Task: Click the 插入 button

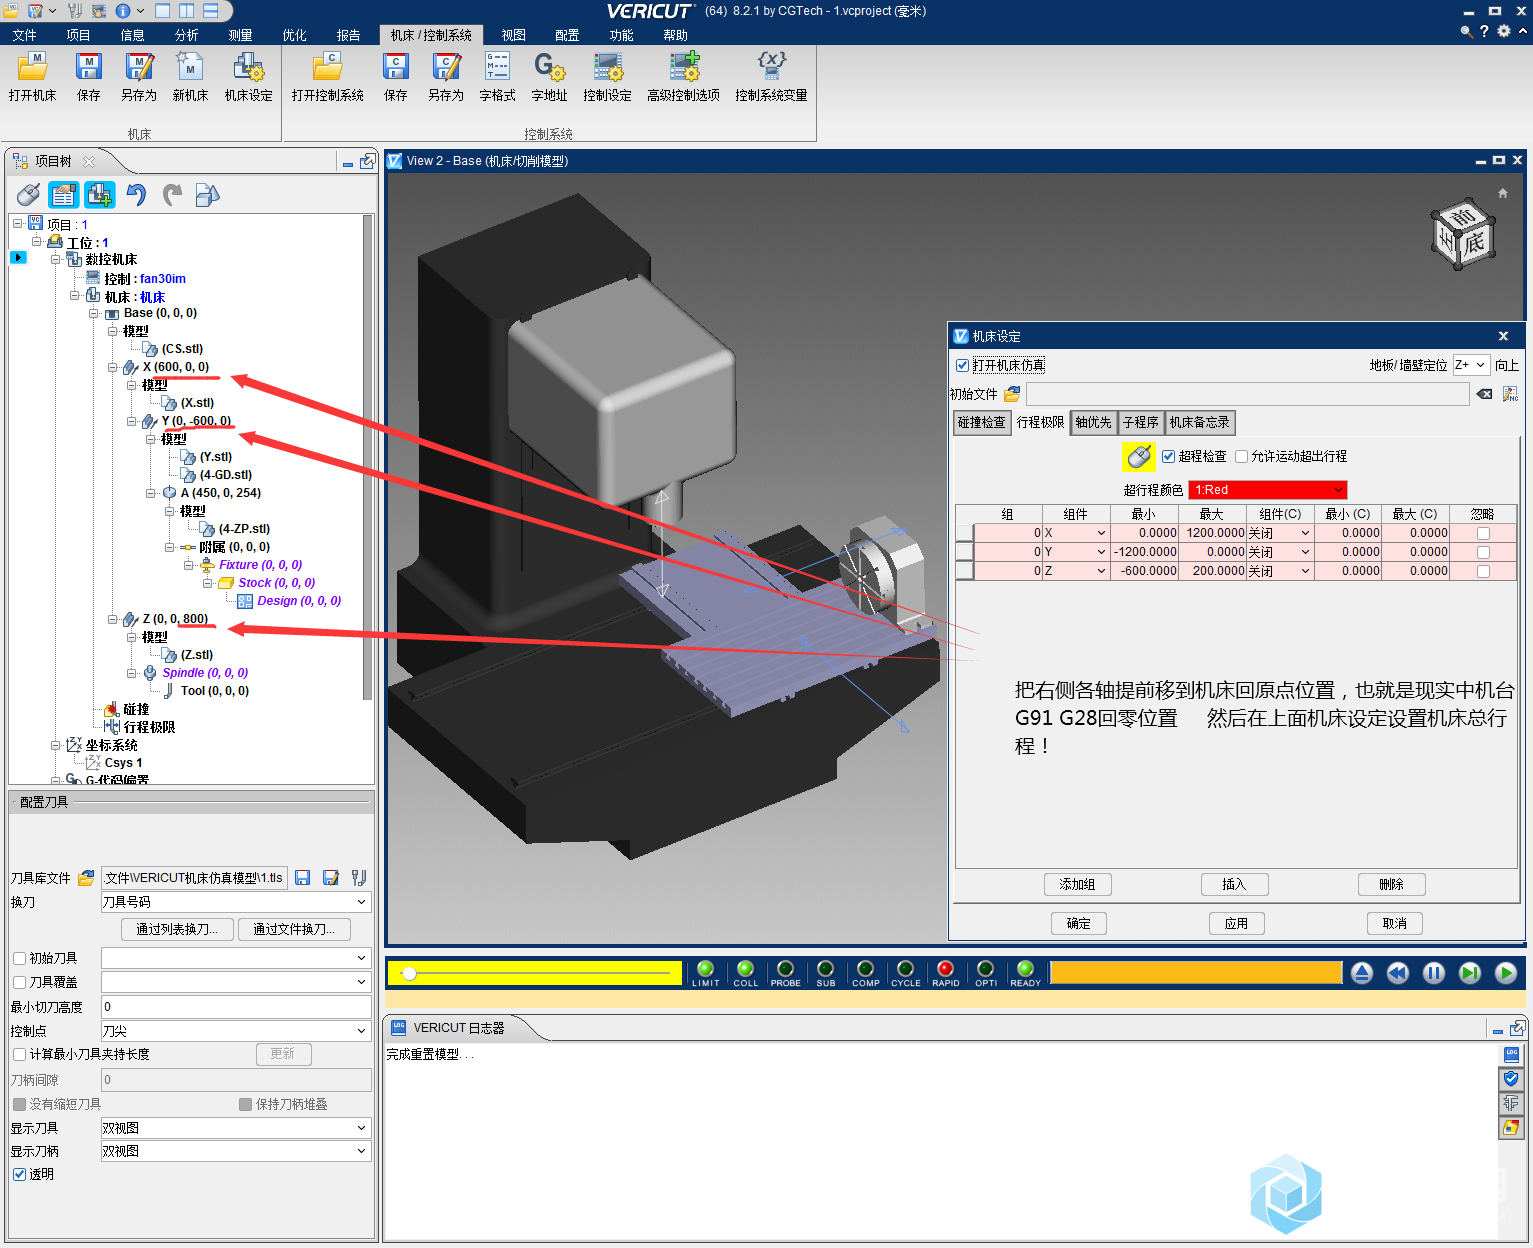Action: tap(1234, 884)
